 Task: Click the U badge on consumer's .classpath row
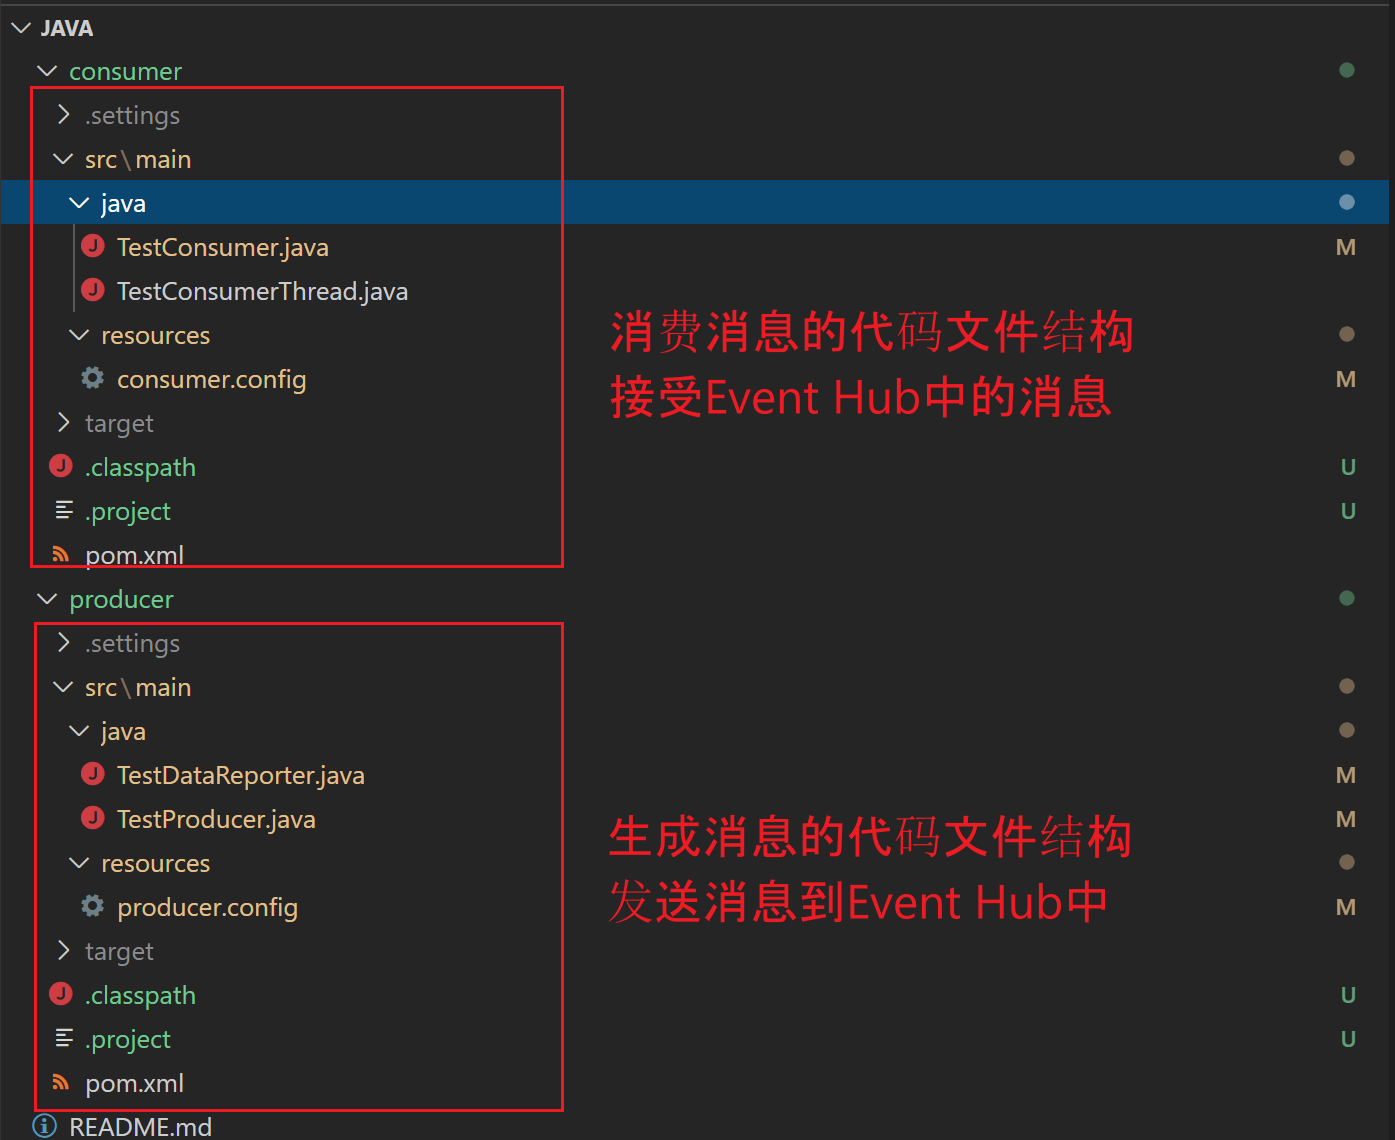pos(1348,467)
